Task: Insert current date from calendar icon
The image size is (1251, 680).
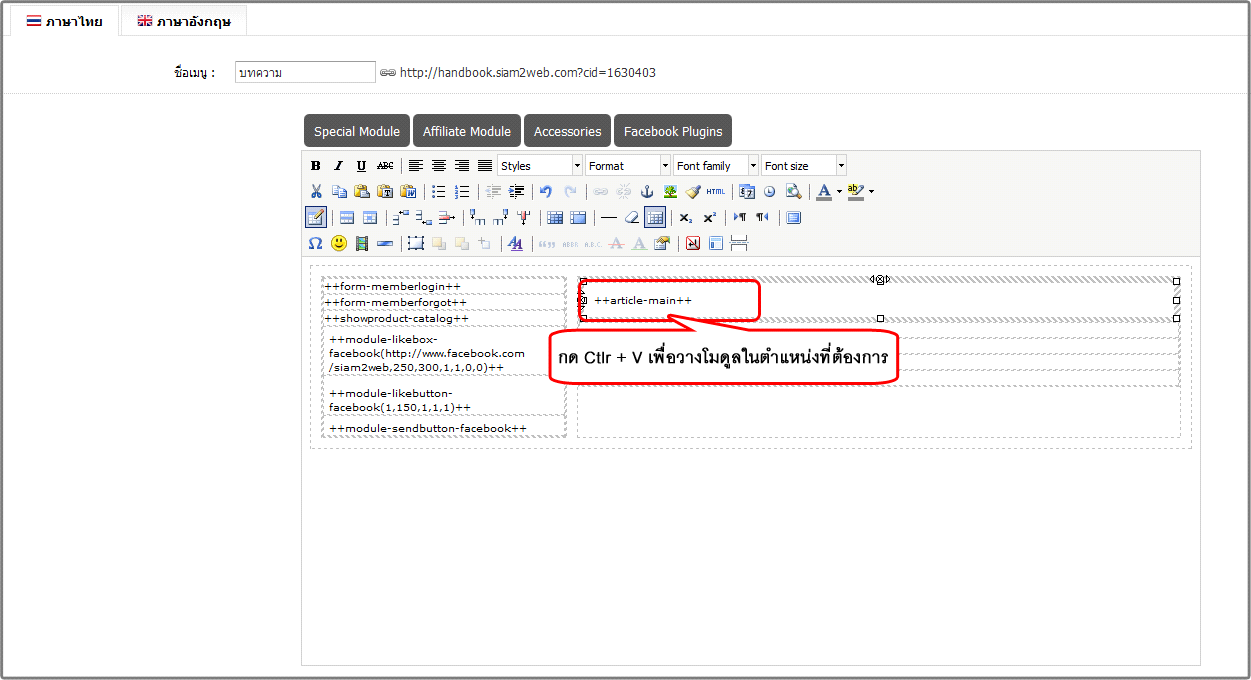Action: click(x=747, y=192)
